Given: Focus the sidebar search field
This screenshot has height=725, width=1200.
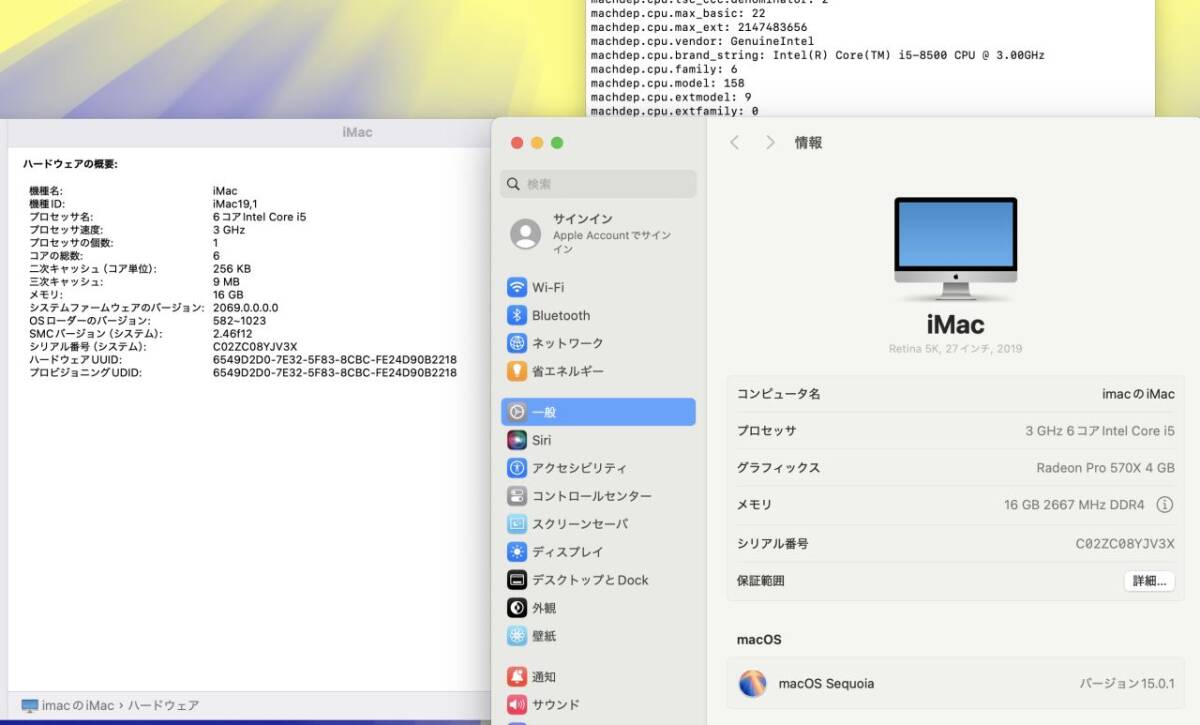Looking at the screenshot, I should tap(598, 184).
